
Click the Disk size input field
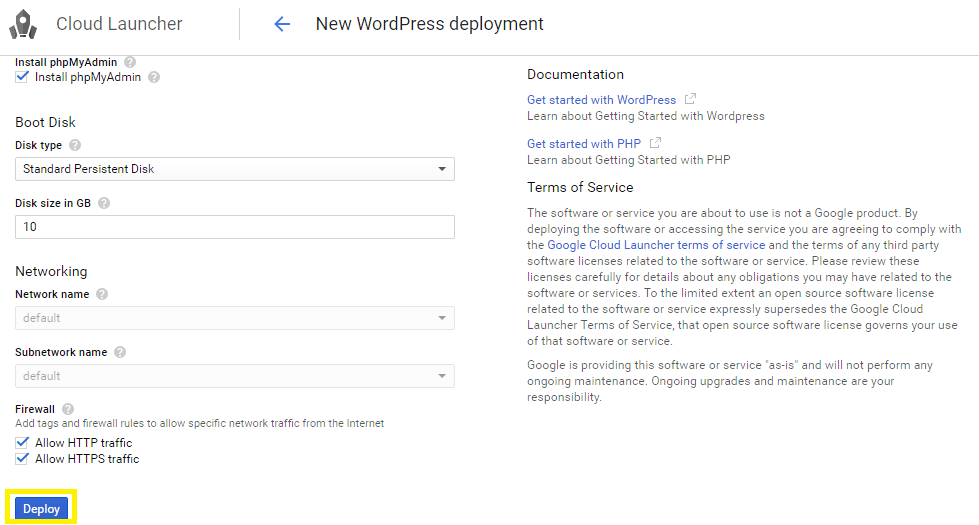pos(235,227)
